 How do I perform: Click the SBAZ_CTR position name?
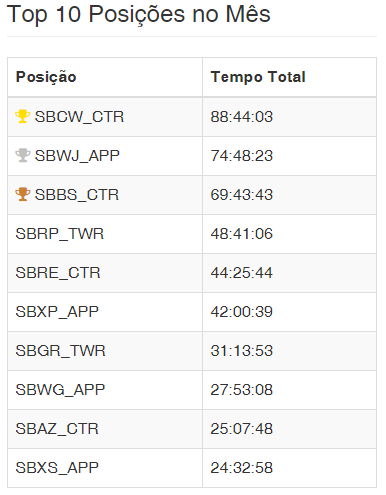[57, 429]
